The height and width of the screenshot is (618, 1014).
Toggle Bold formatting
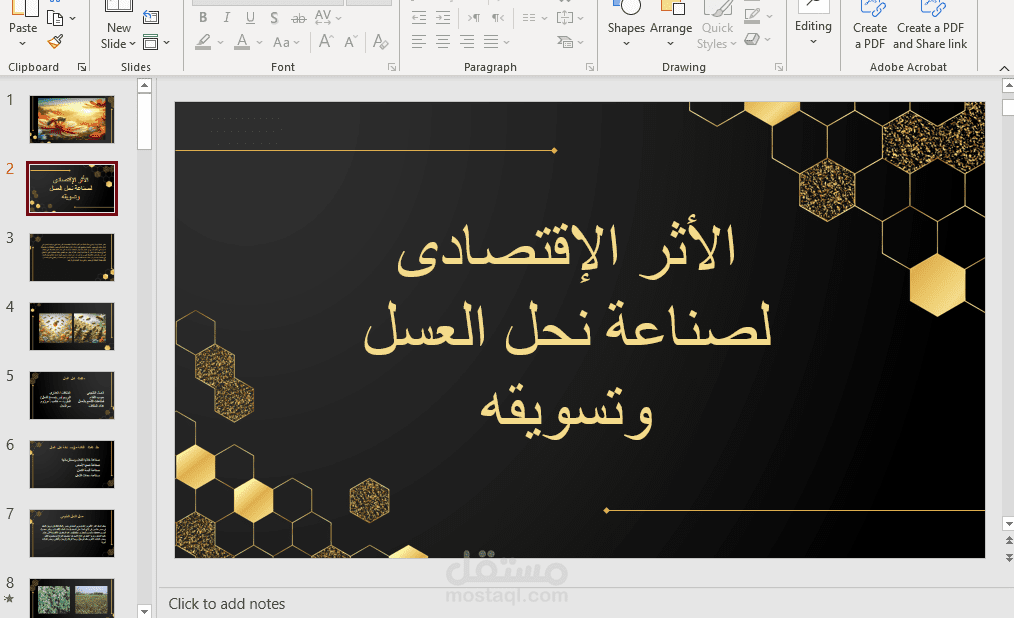(203, 18)
